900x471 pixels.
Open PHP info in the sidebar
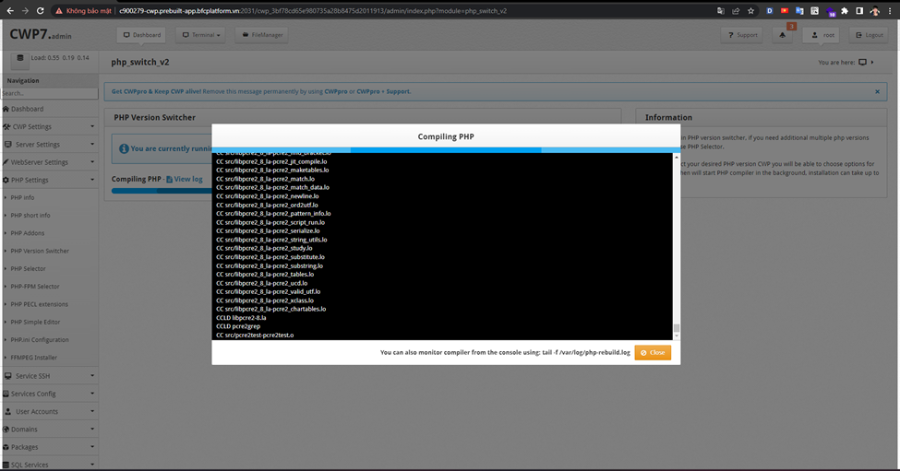(x=22, y=197)
